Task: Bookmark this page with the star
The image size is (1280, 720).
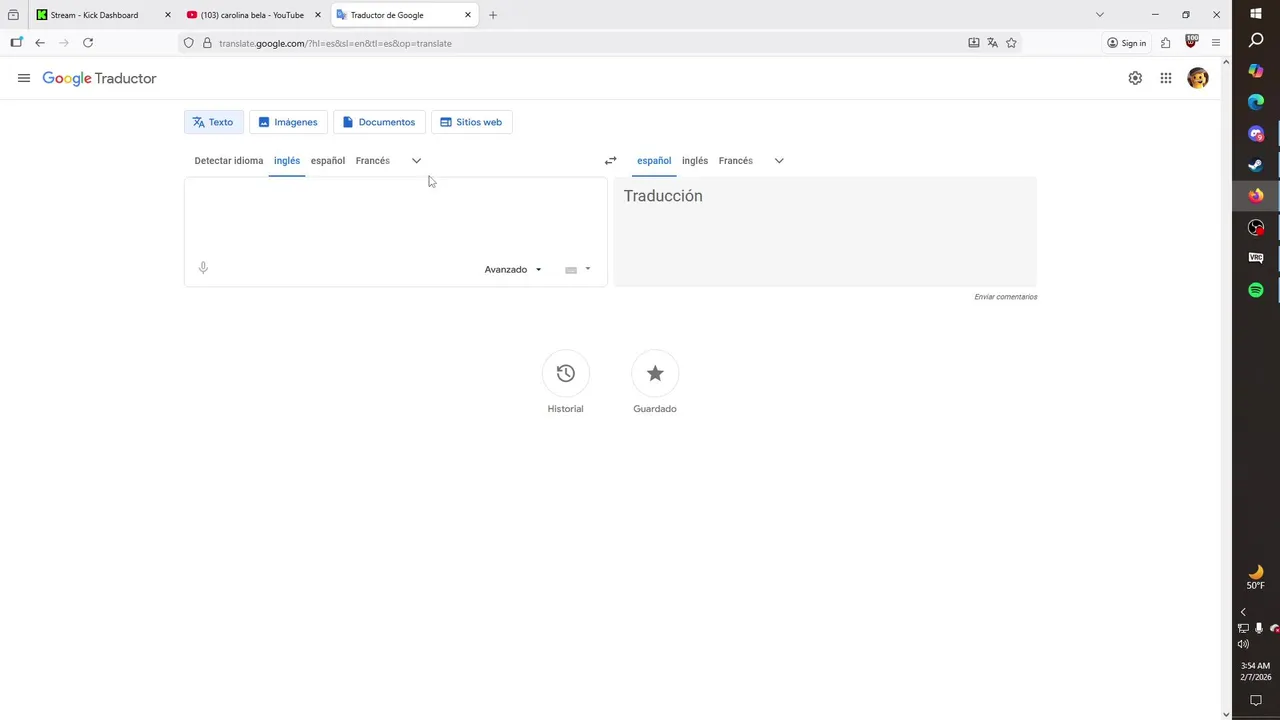Action: [x=1011, y=43]
